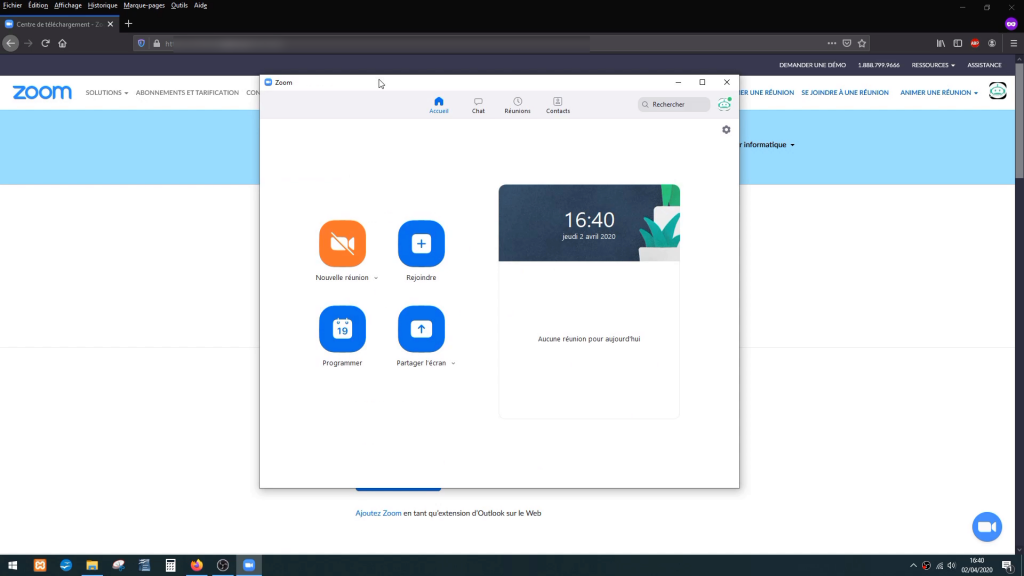Image resolution: width=1024 pixels, height=576 pixels.
Task: Open Firefox Marque-pages menu
Action: coord(144,5)
